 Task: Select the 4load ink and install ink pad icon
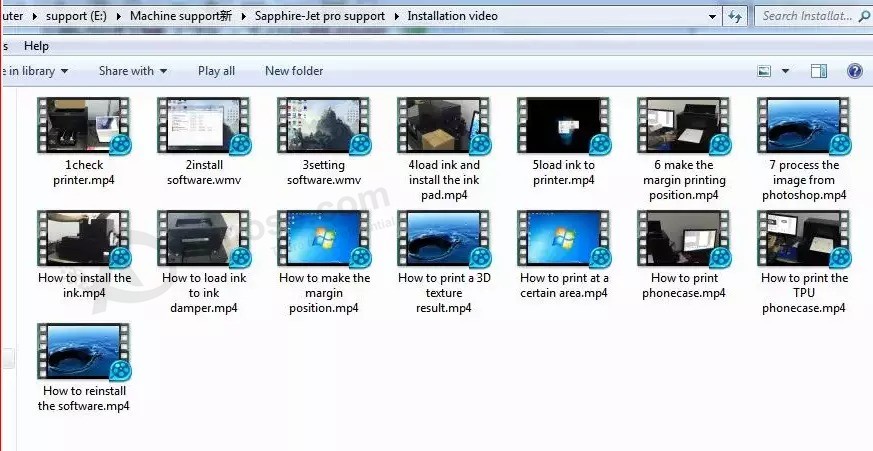pyautogui.click(x=444, y=126)
